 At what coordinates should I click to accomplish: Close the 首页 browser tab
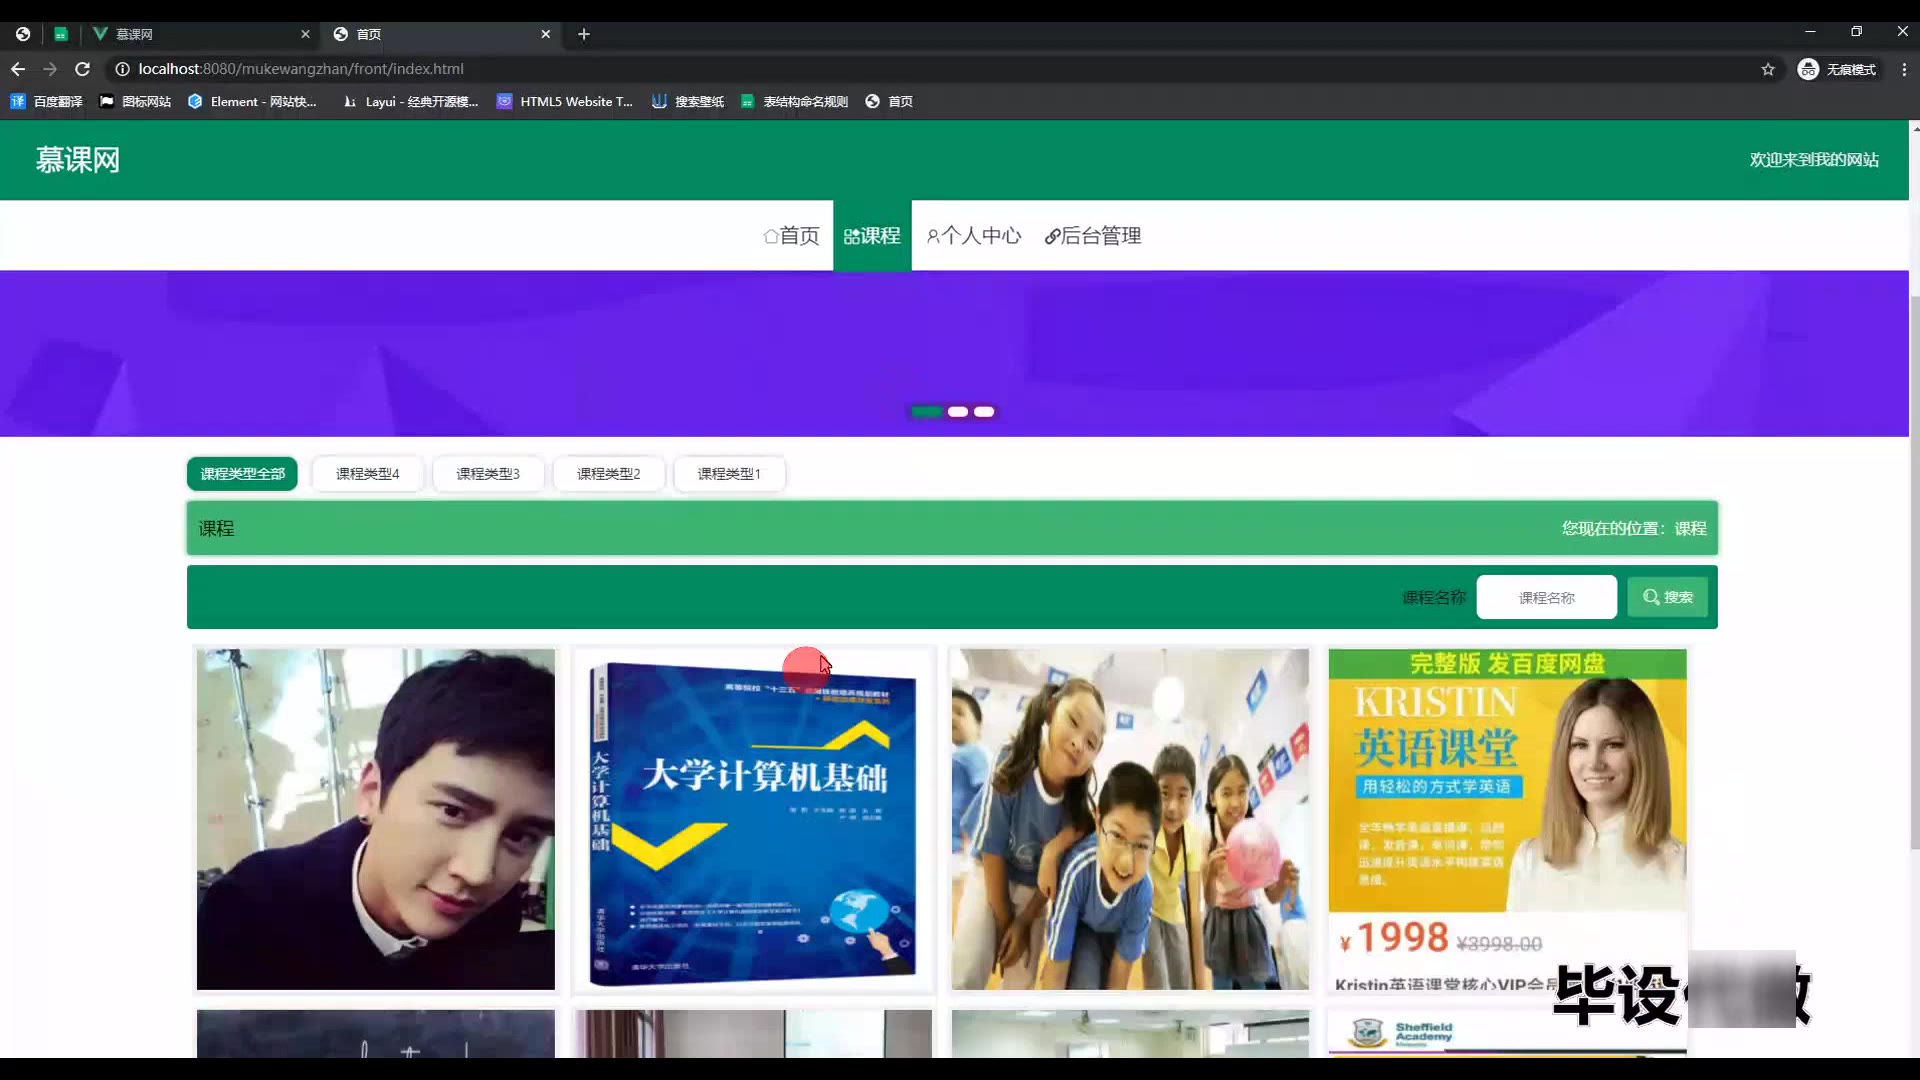545,34
